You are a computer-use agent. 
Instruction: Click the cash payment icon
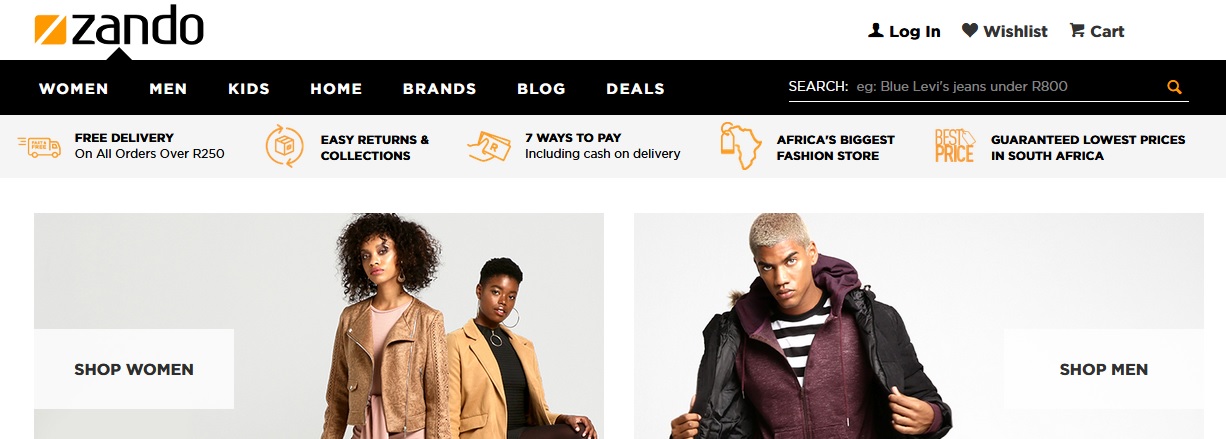tap(489, 147)
